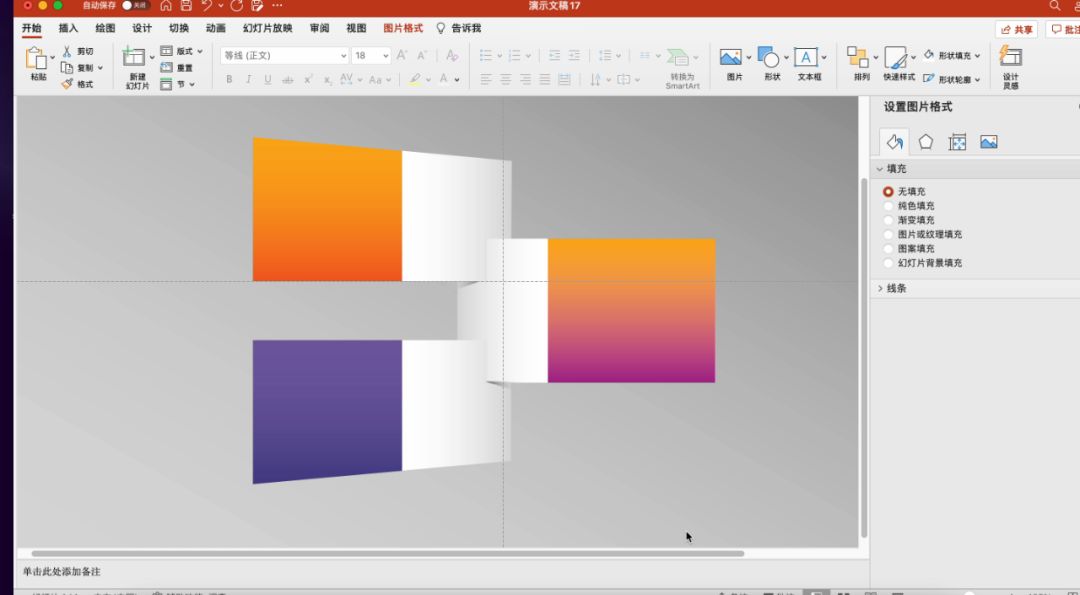Click the purple gradient rectangle on slide
The height and width of the screenshot is (595, 1080).
tap(327, 412)
